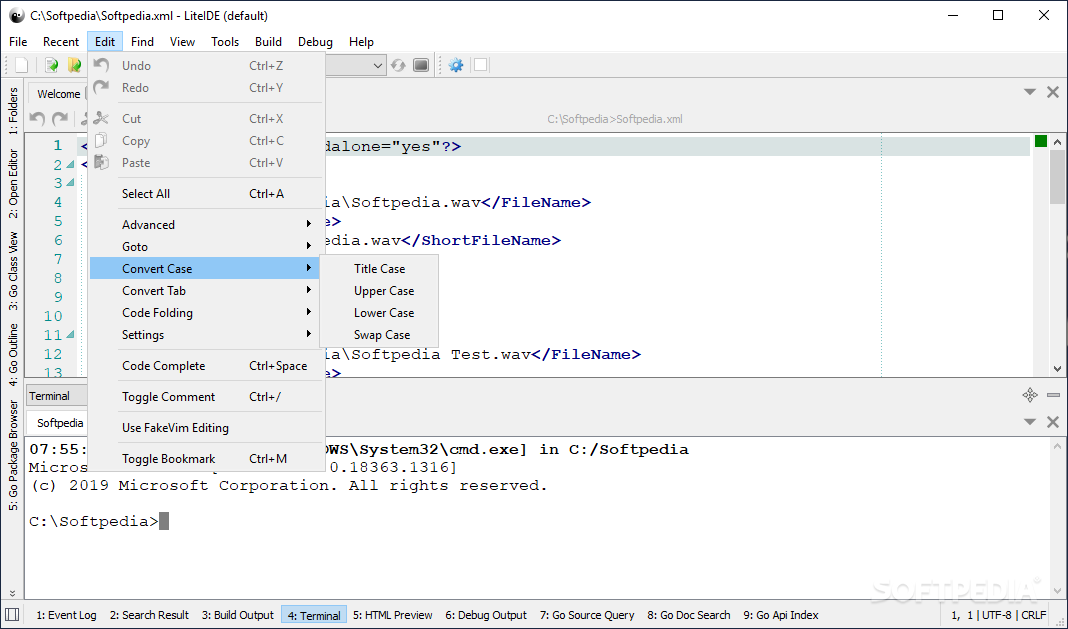Show the 5: HTML Preview pane
The image size is (1068, 629).
pyautogui.click(x=393, y=615)
